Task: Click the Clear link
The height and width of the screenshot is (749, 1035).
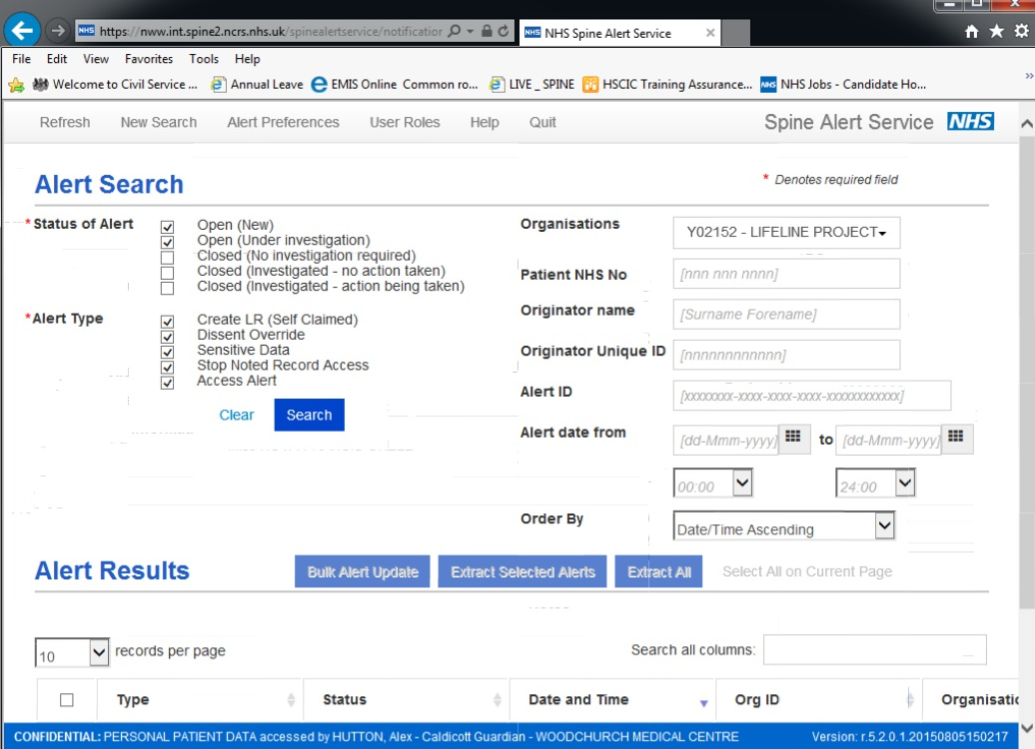Action: coord(236,415)
